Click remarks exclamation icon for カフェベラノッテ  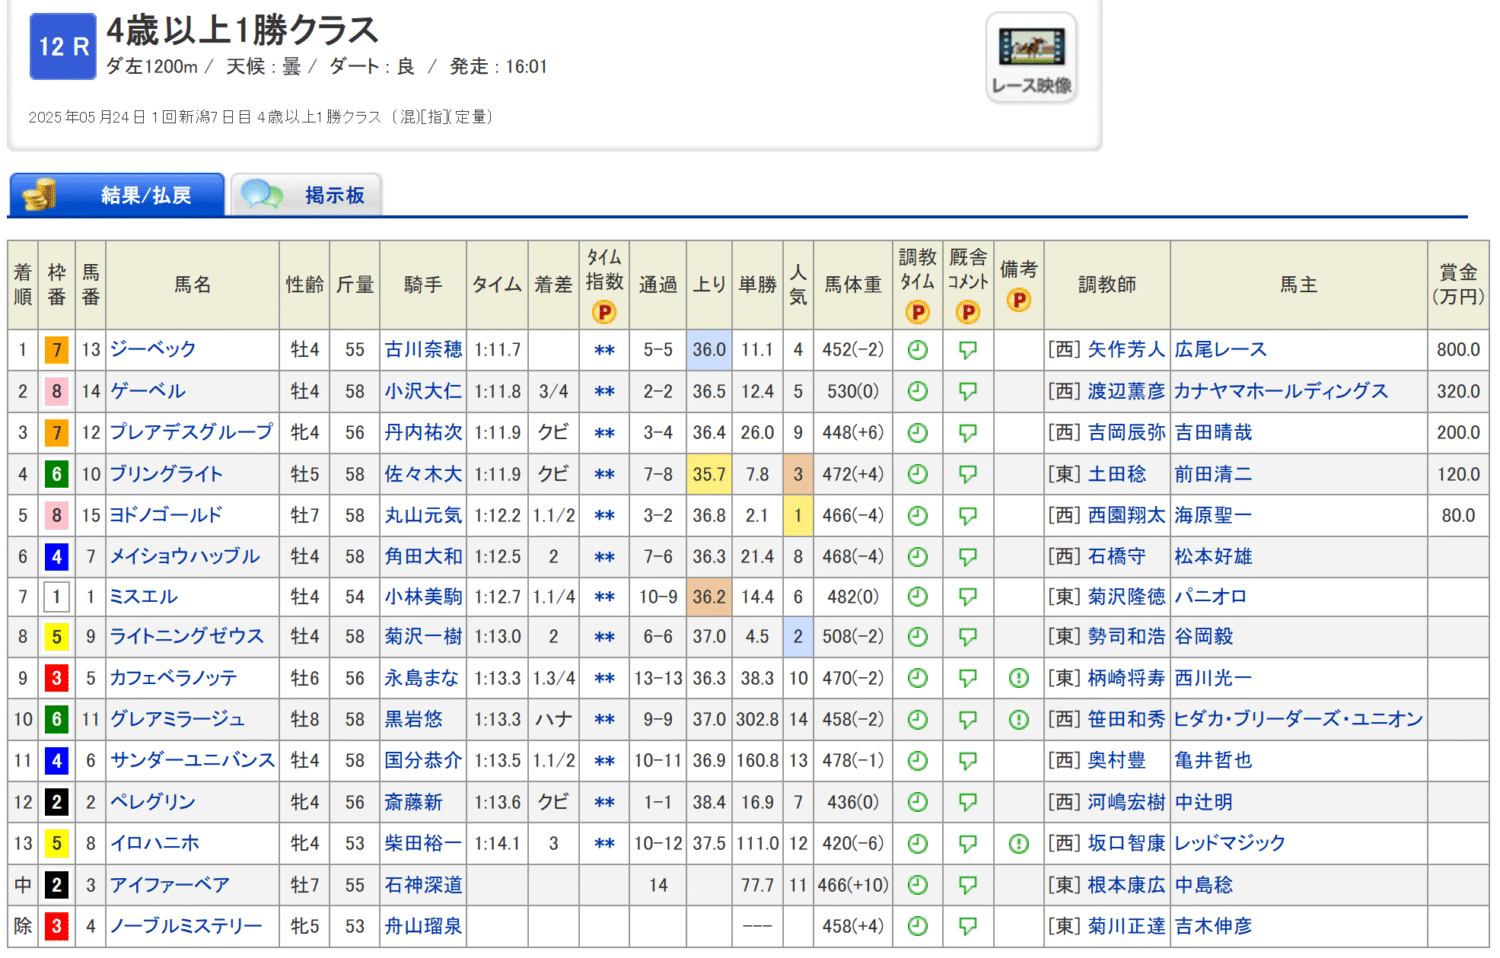1018,678
